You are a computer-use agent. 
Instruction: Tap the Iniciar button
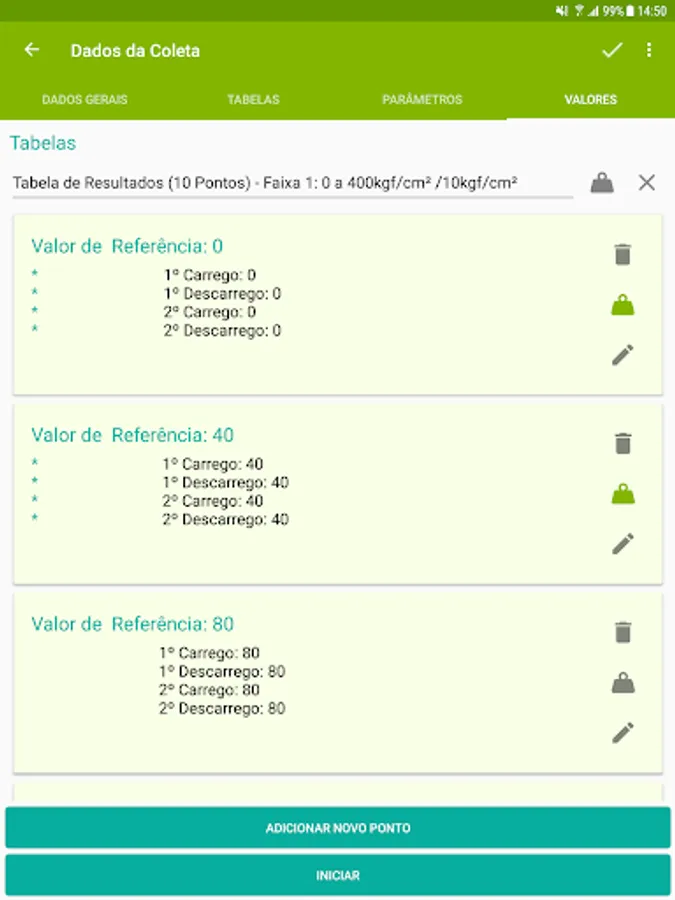click(x=338, y=875)
